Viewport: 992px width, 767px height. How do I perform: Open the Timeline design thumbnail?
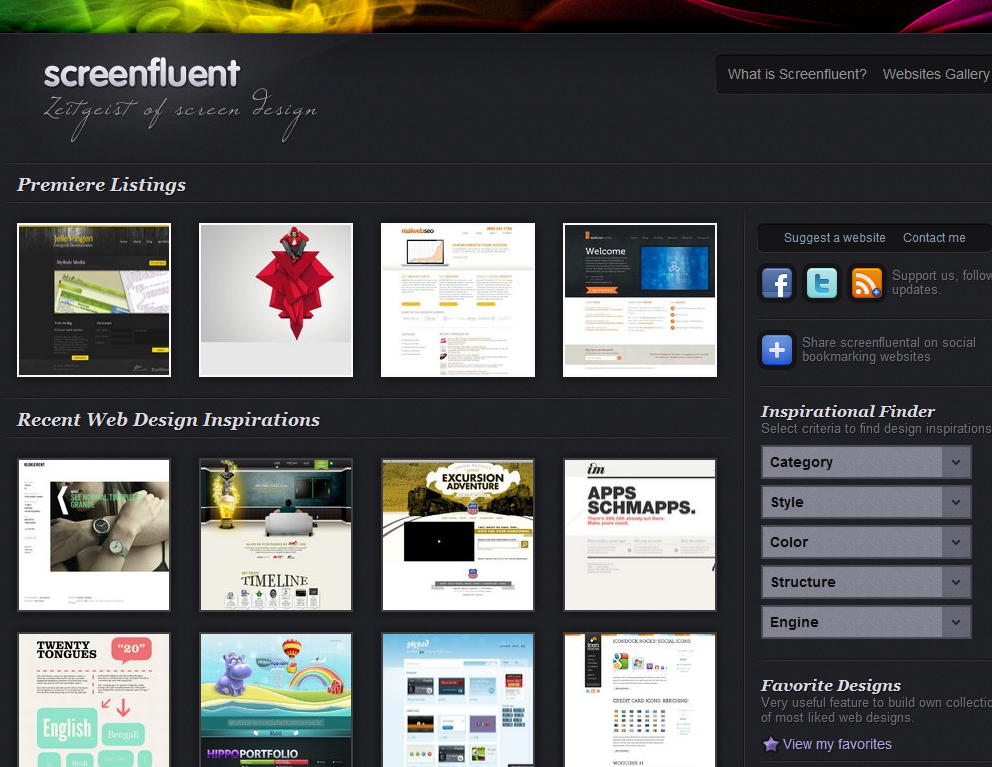276,535
